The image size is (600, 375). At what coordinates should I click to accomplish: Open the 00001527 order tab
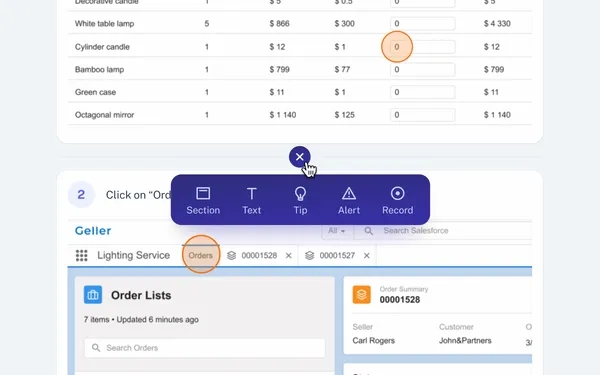(332, 255)
